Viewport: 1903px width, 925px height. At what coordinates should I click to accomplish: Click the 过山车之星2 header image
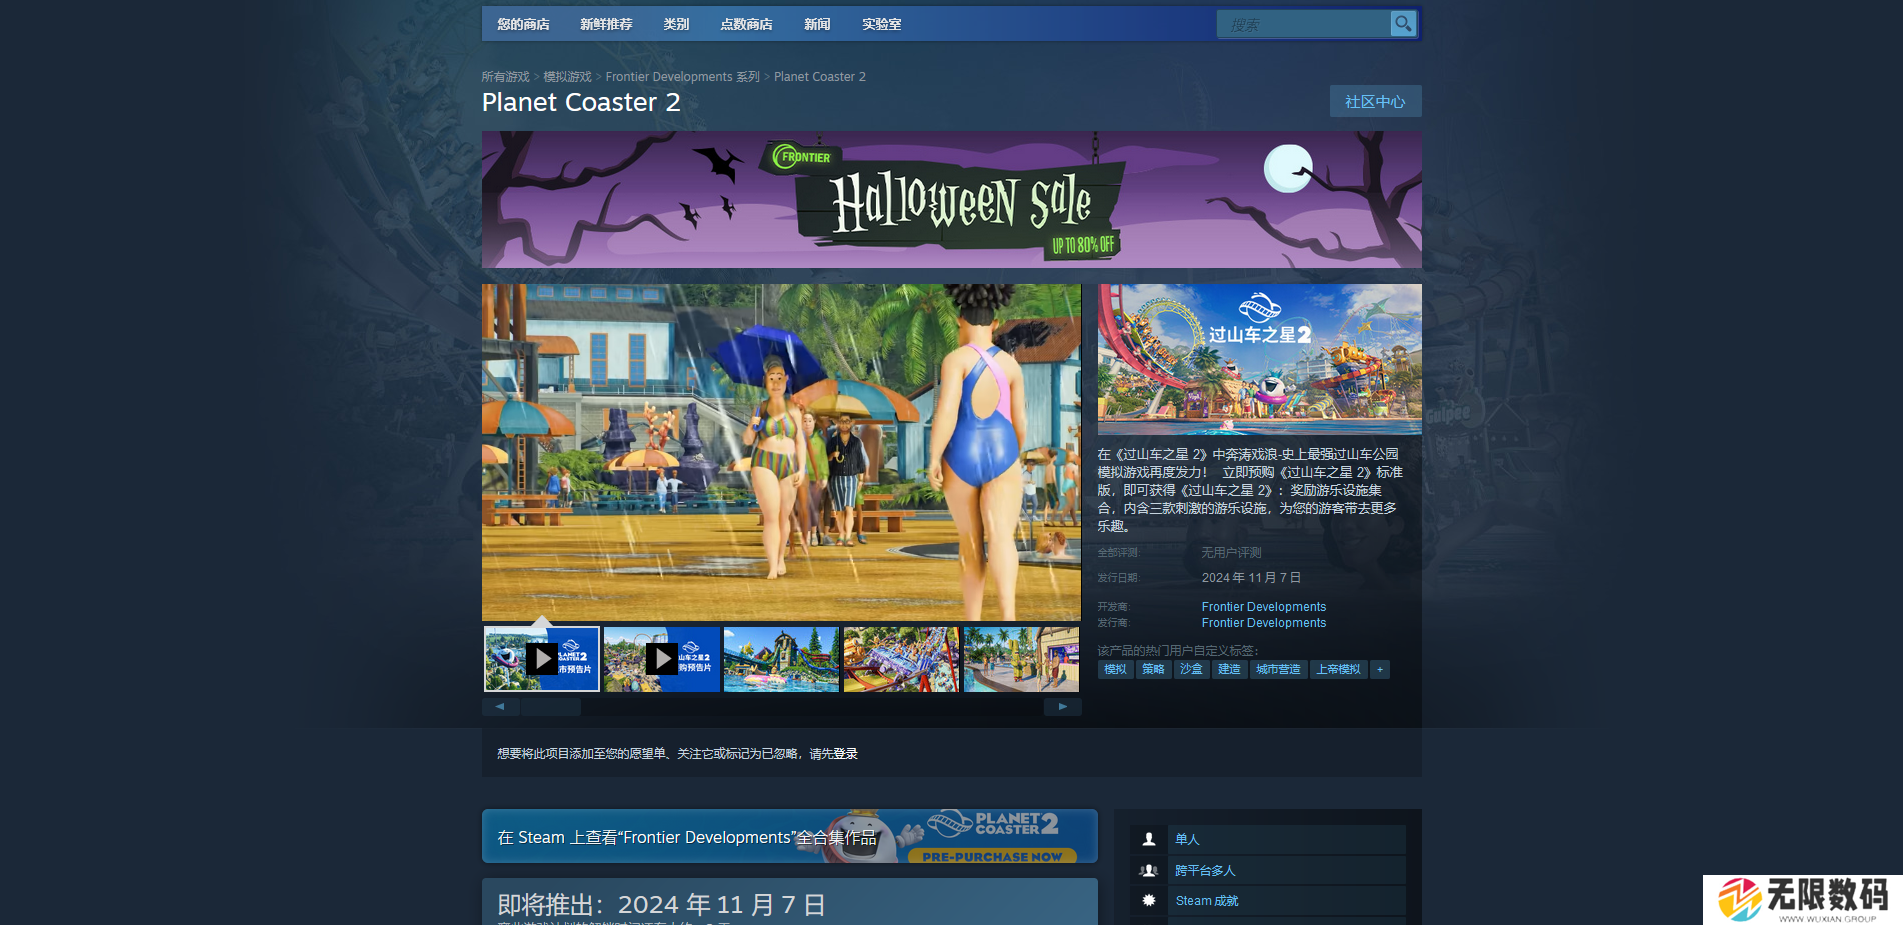(1259, 359)
